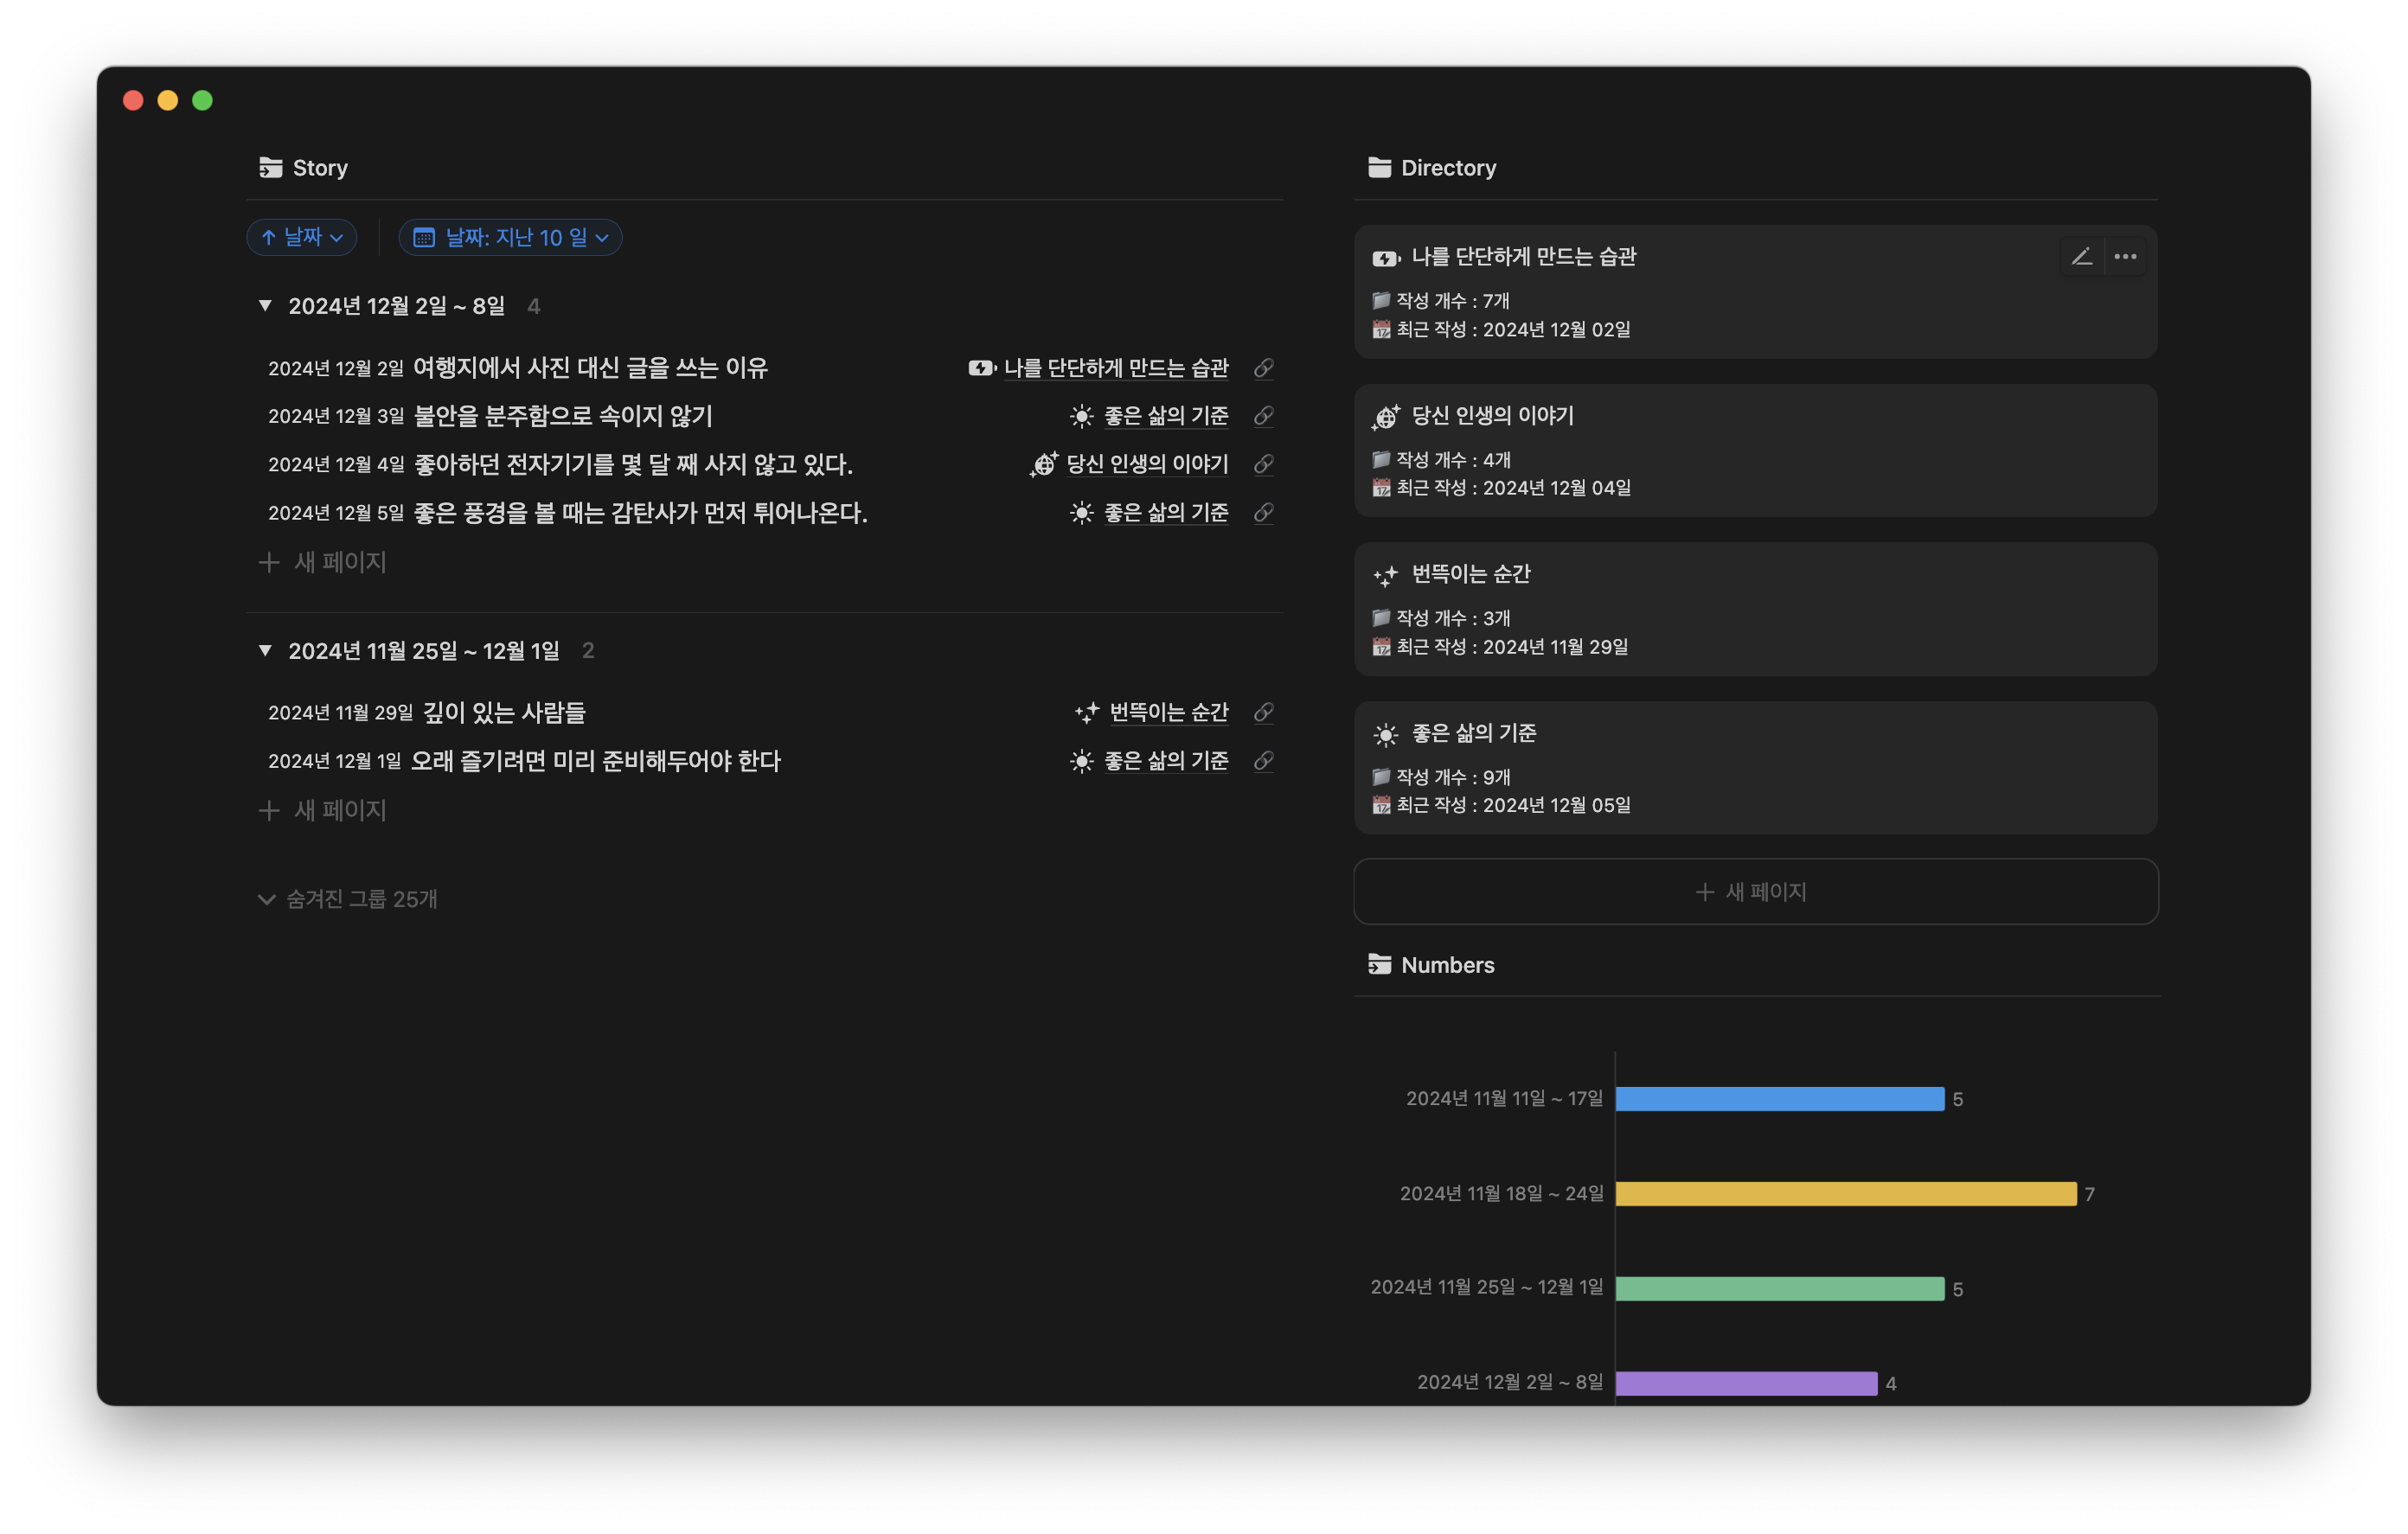Image resolution: width=2408 pixels, height=1534 pixels.
Task: Open the 날짜: 지난 10 일 filter
Action: tap(510, 237)
